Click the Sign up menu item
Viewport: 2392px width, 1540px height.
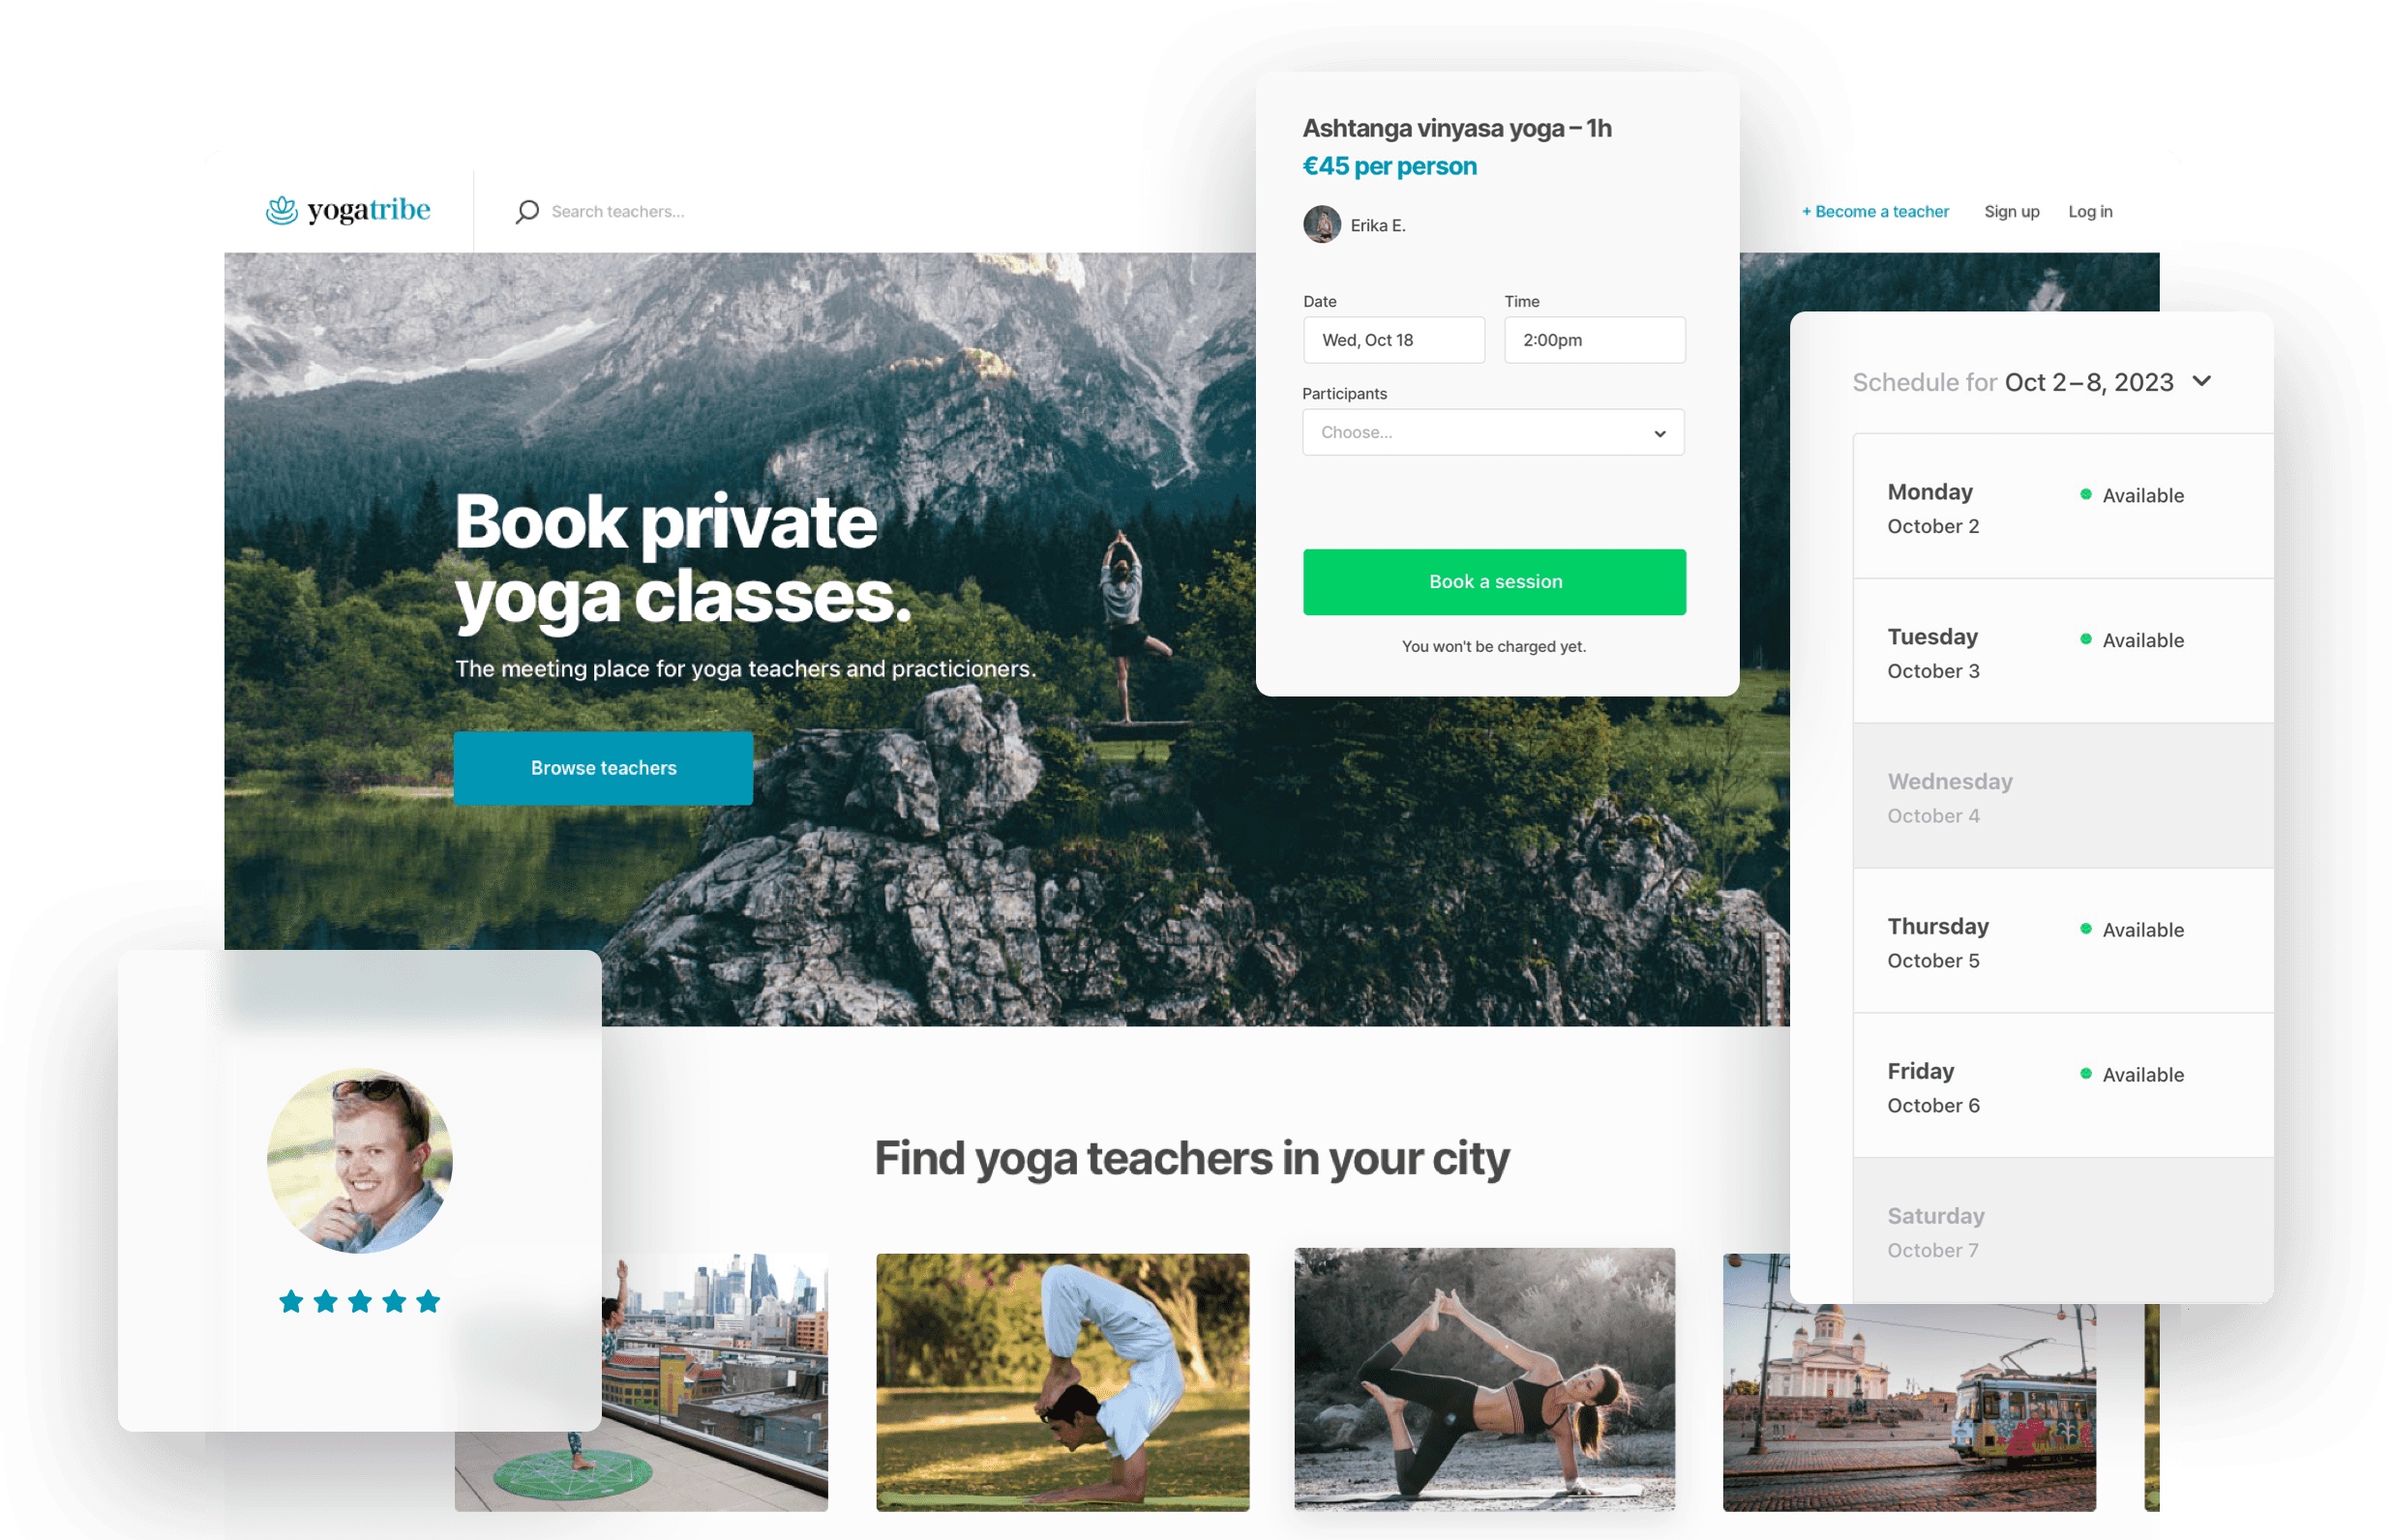(x=2010, y=211)
